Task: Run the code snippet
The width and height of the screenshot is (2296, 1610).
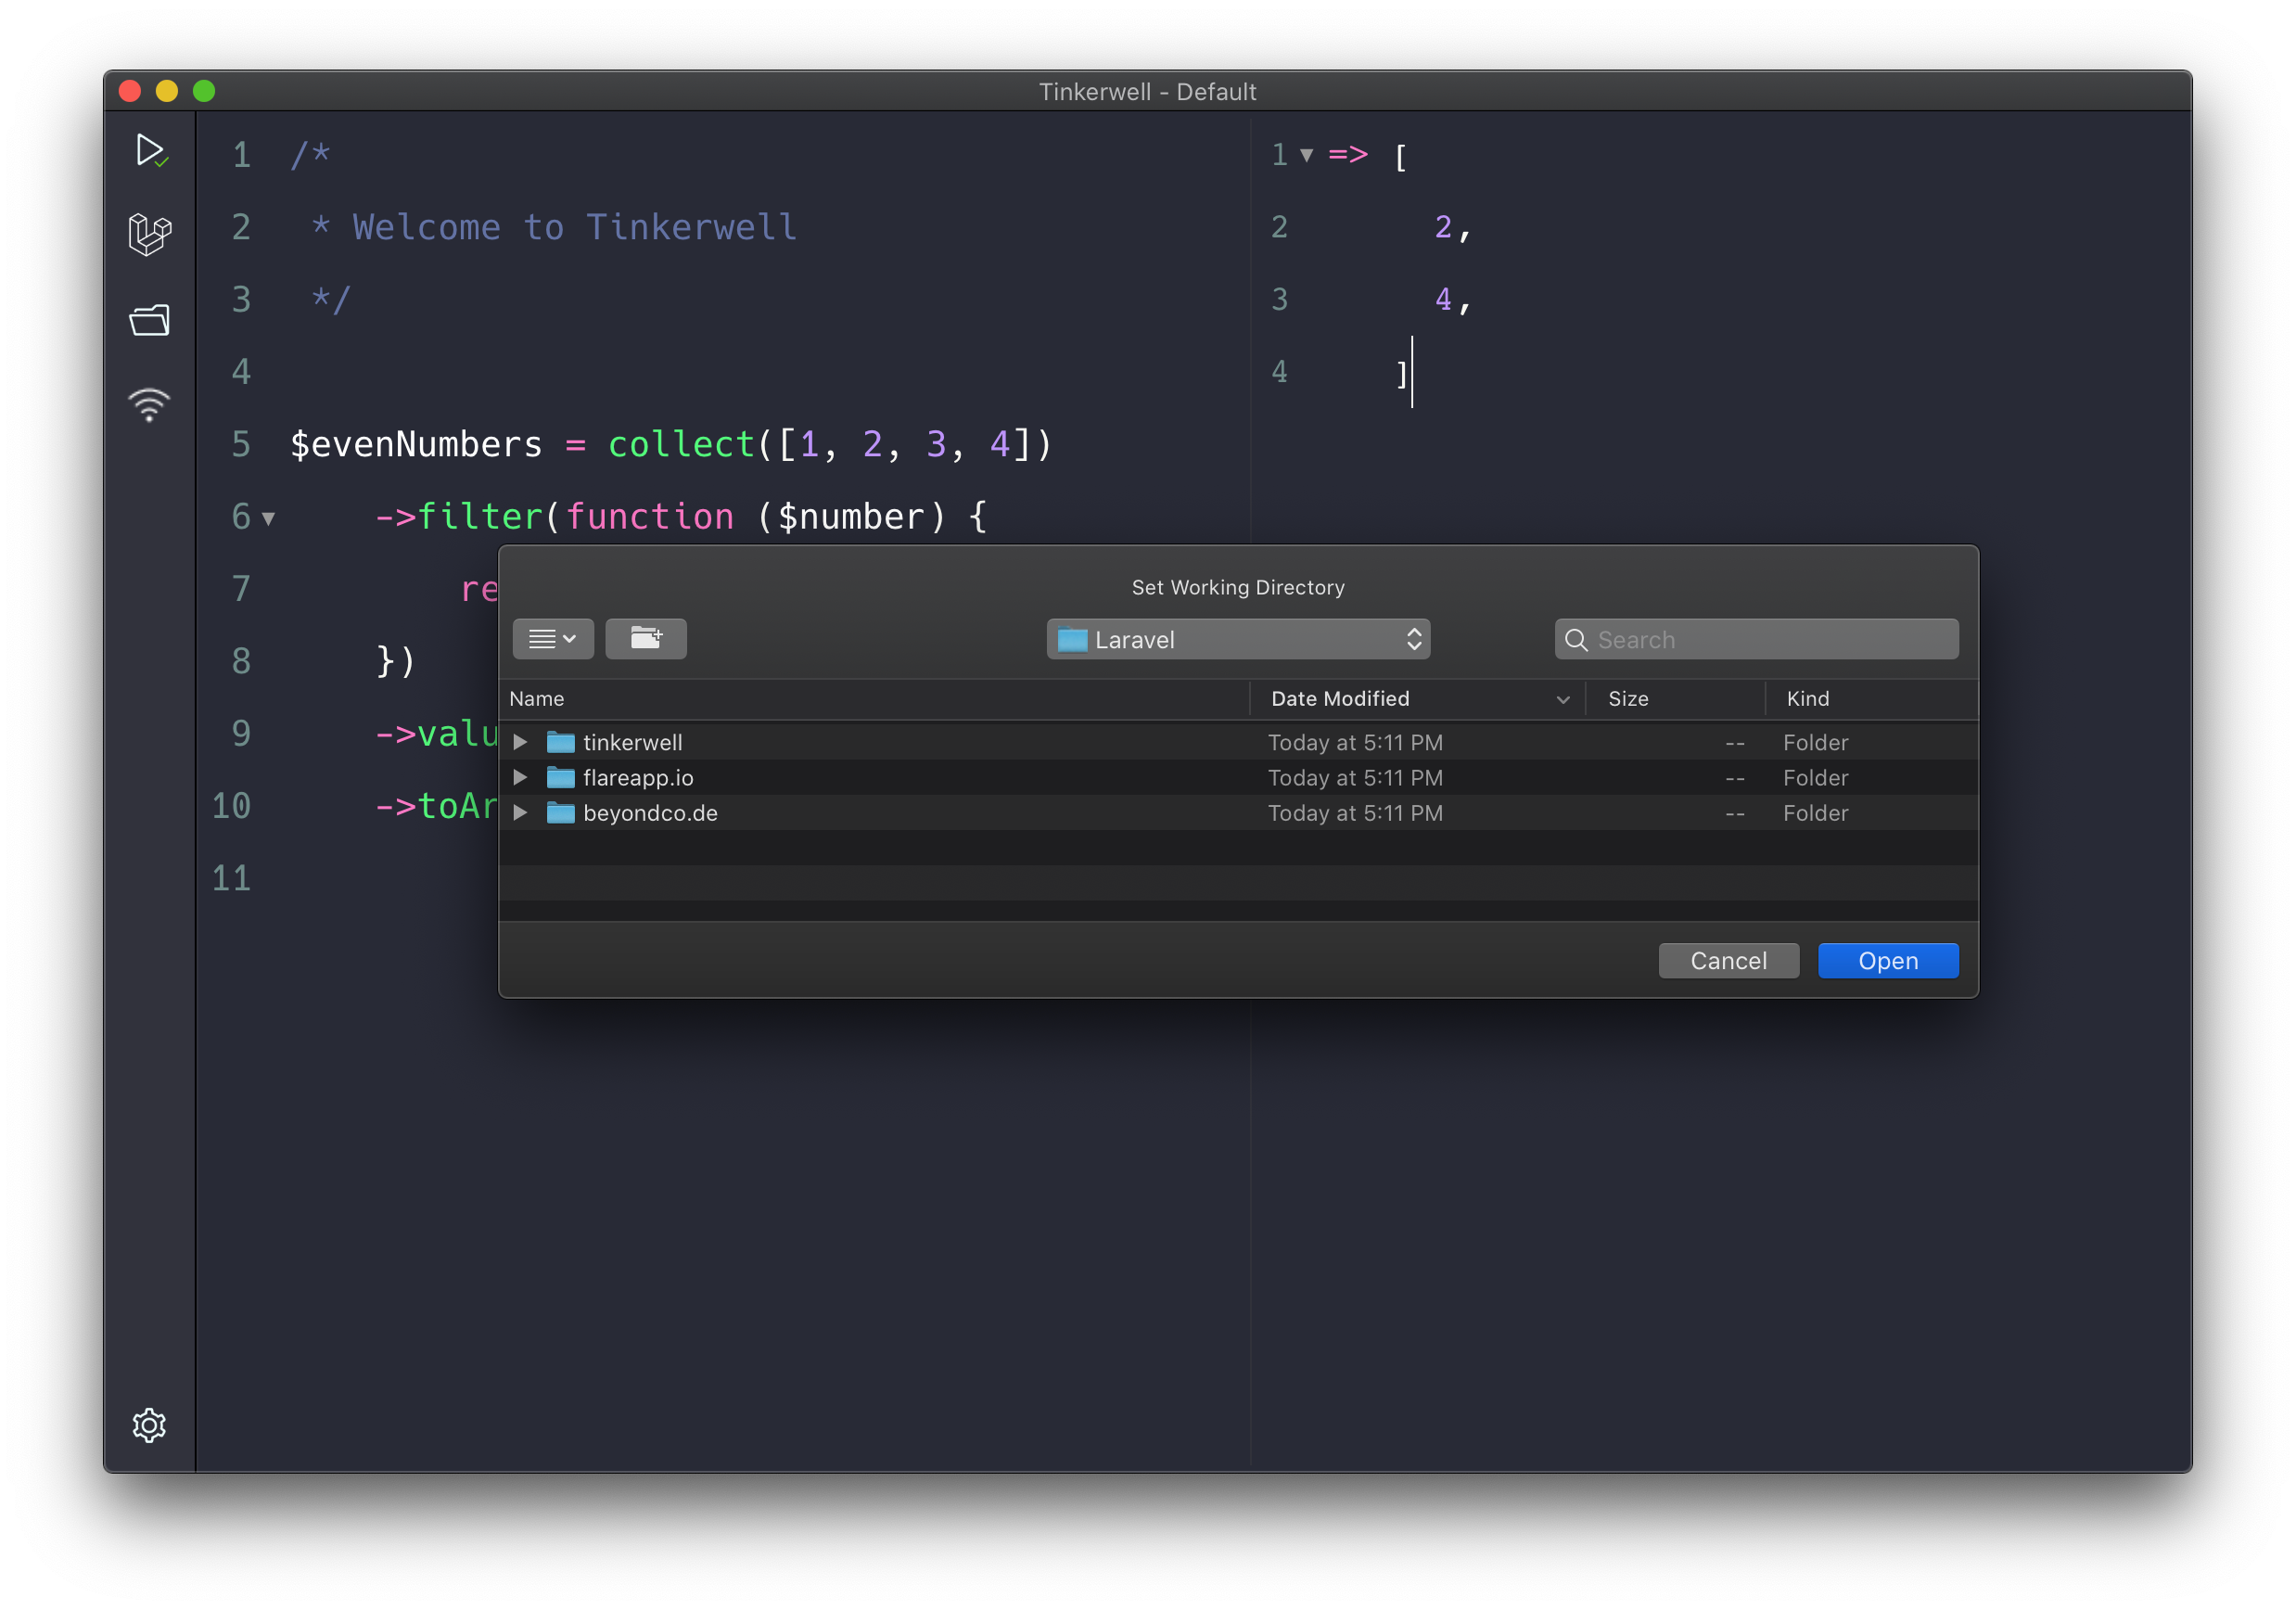Action: point(150,152)
